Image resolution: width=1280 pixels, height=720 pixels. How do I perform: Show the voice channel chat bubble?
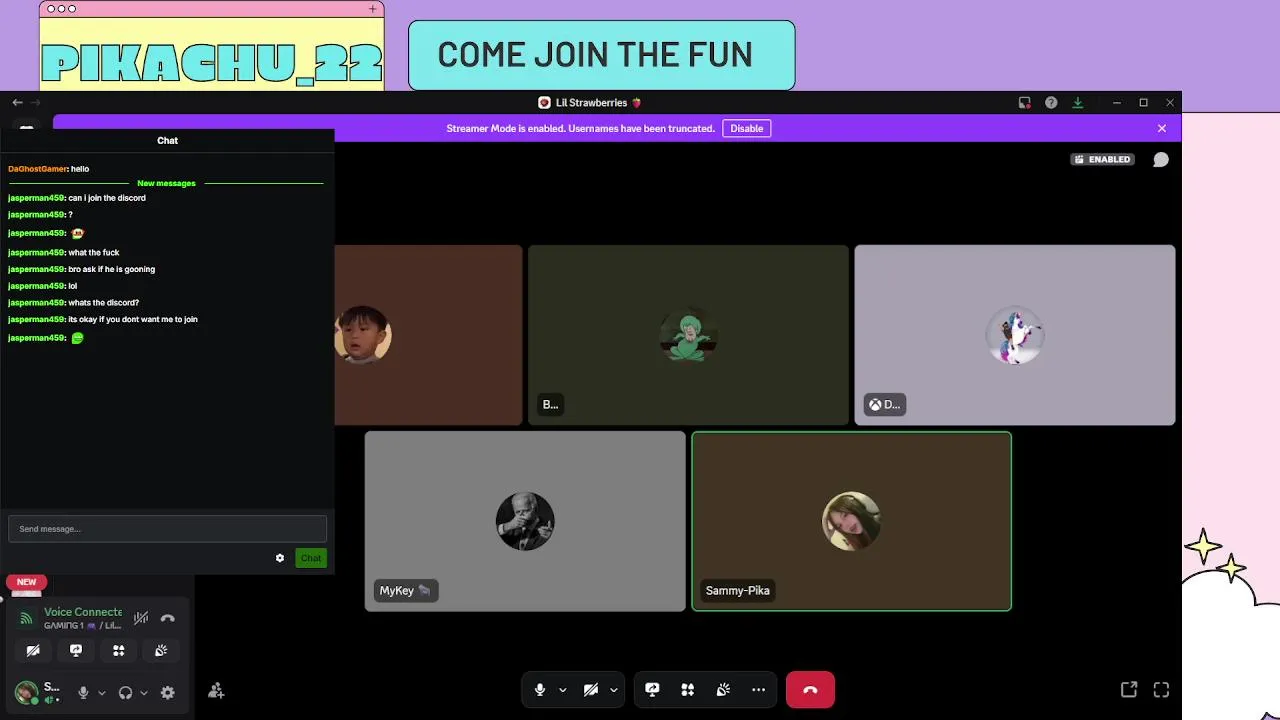1161,160
